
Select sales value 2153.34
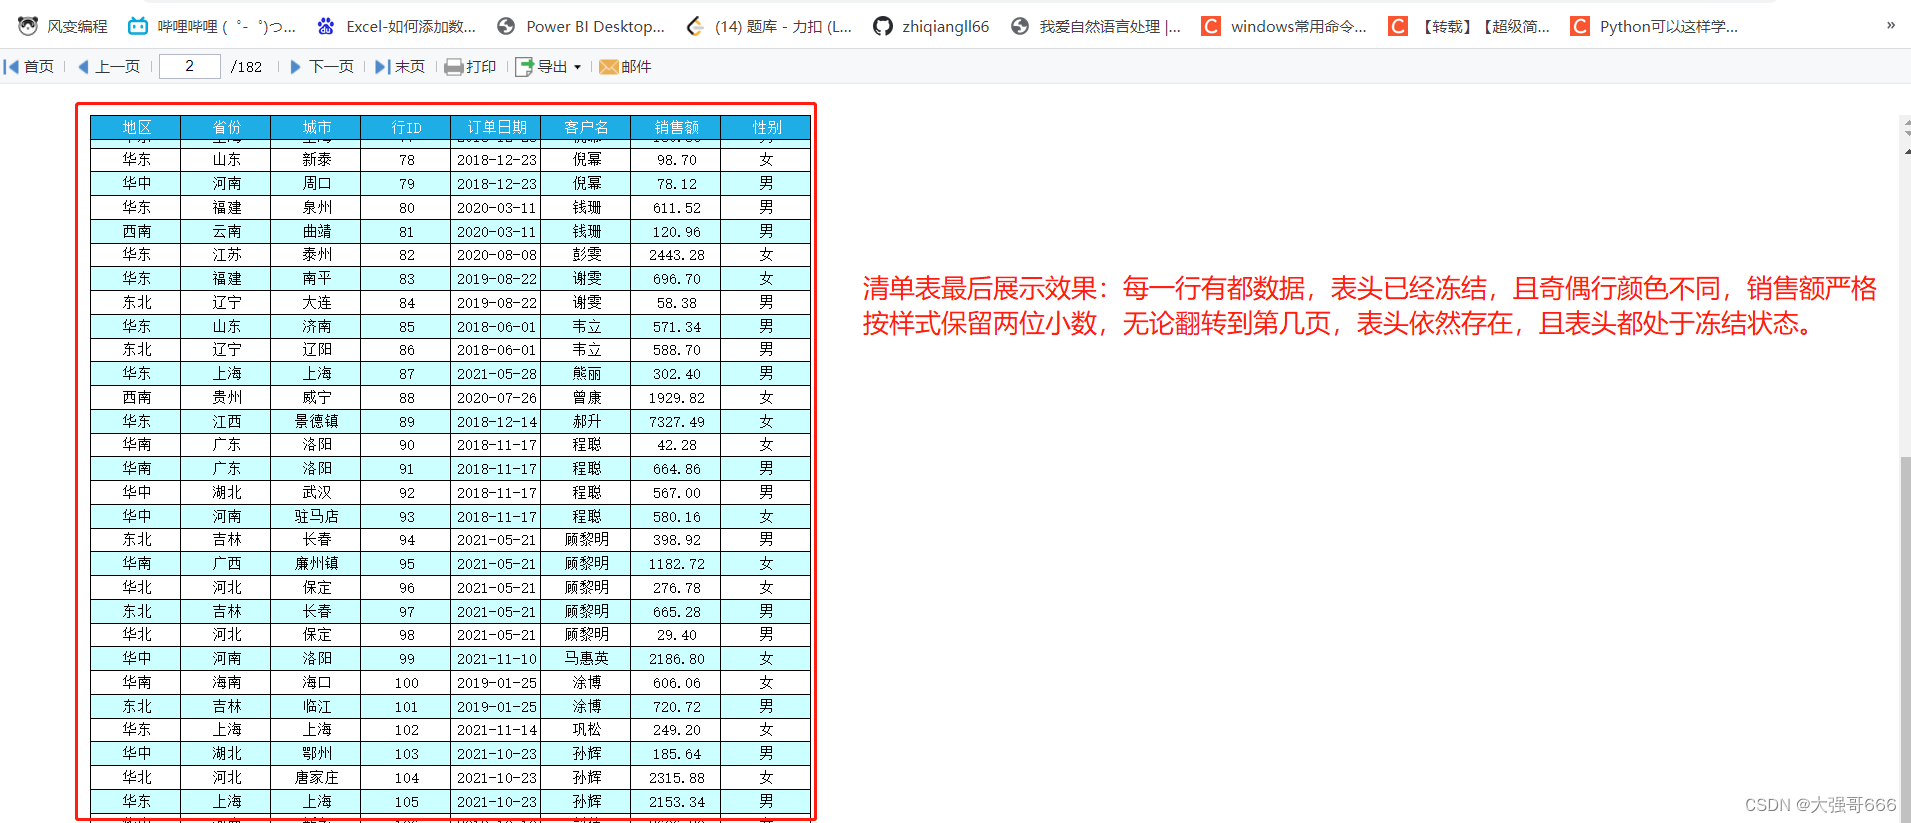pyautogui.click(x=676, y=802)
